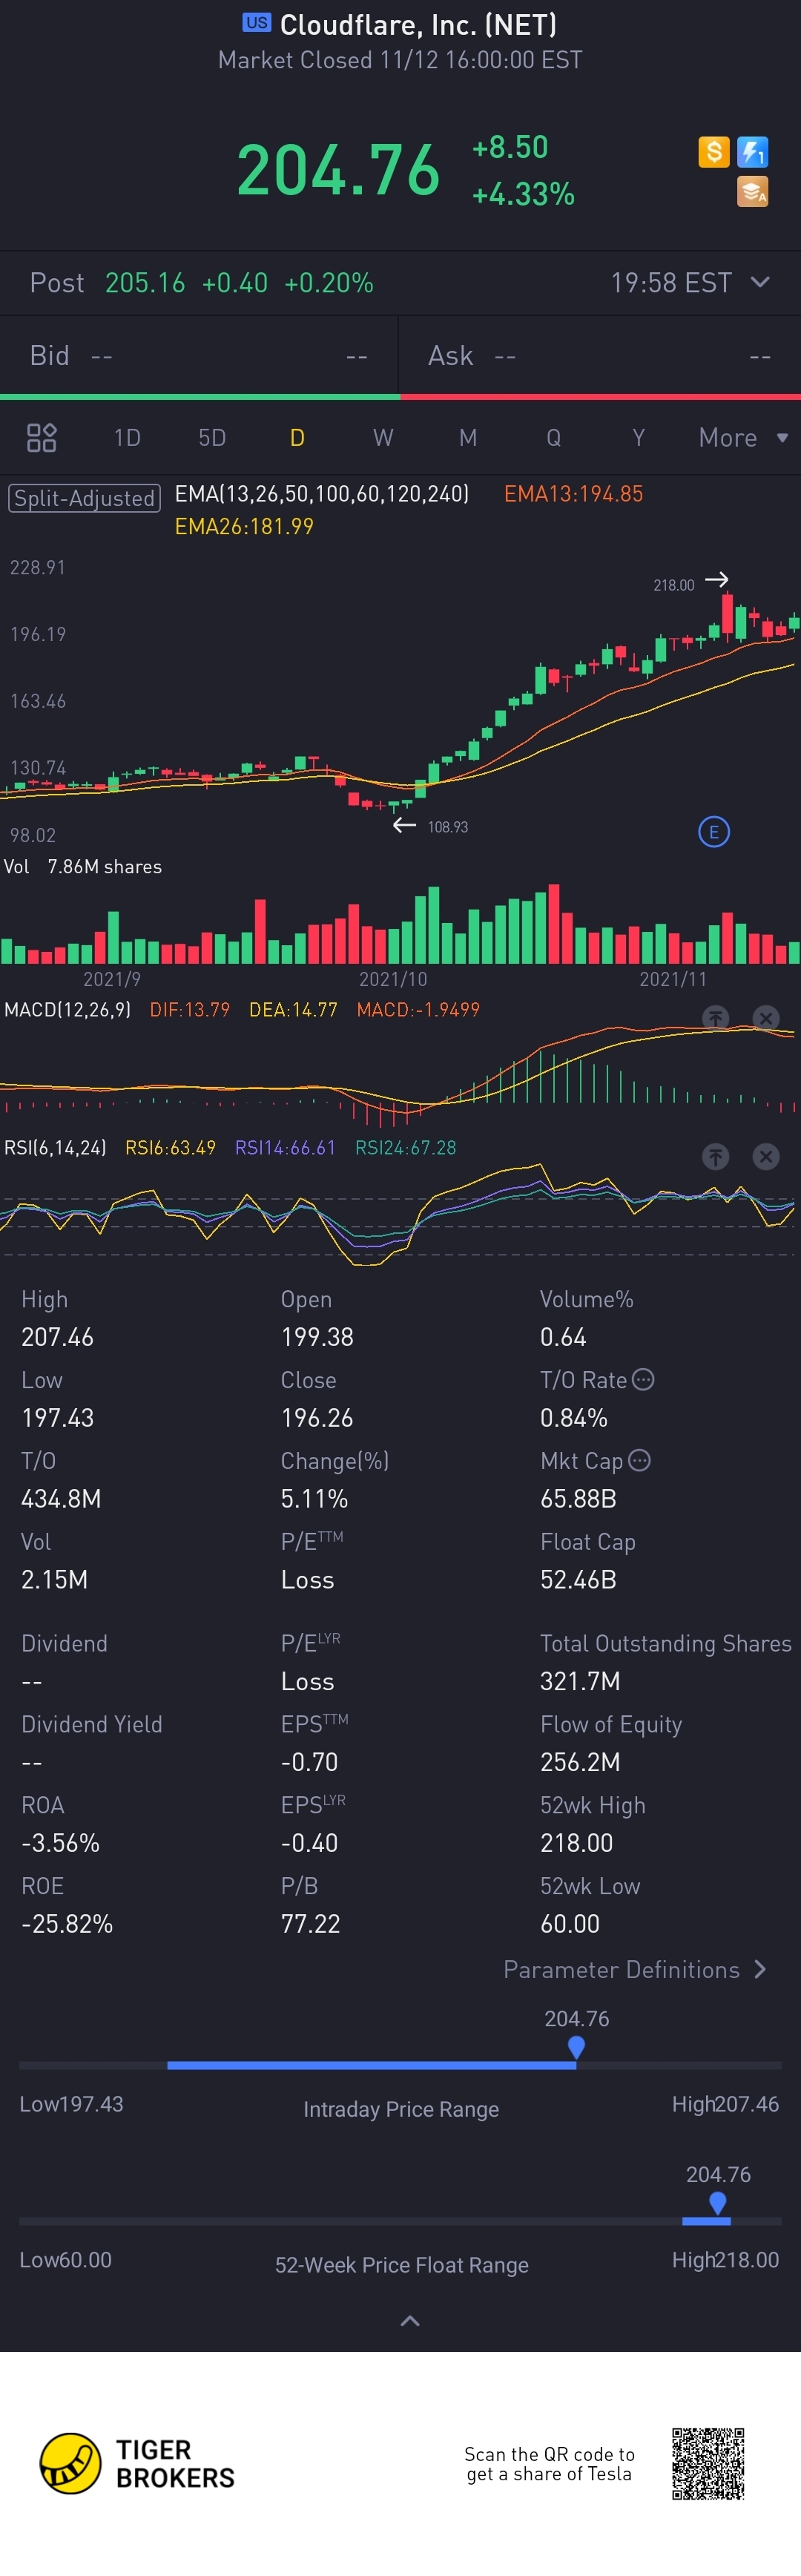Image resolution: width=801 pixels, height=2576 pixels.
Task: Tap the EMA26:181.99 readout
Action: 244,527
